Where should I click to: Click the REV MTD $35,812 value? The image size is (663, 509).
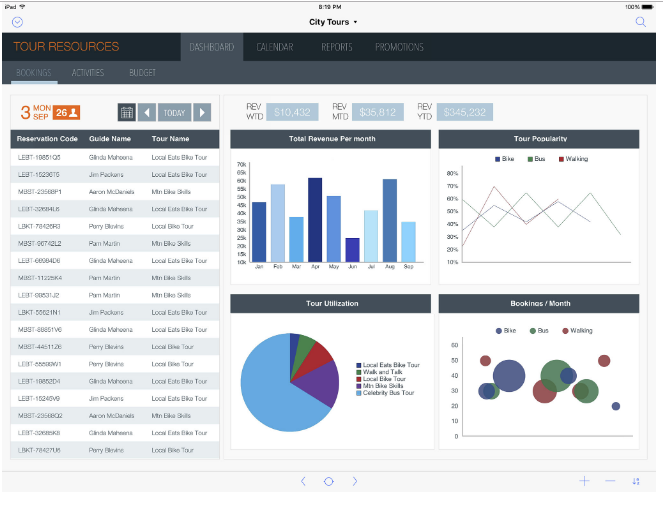378,112
